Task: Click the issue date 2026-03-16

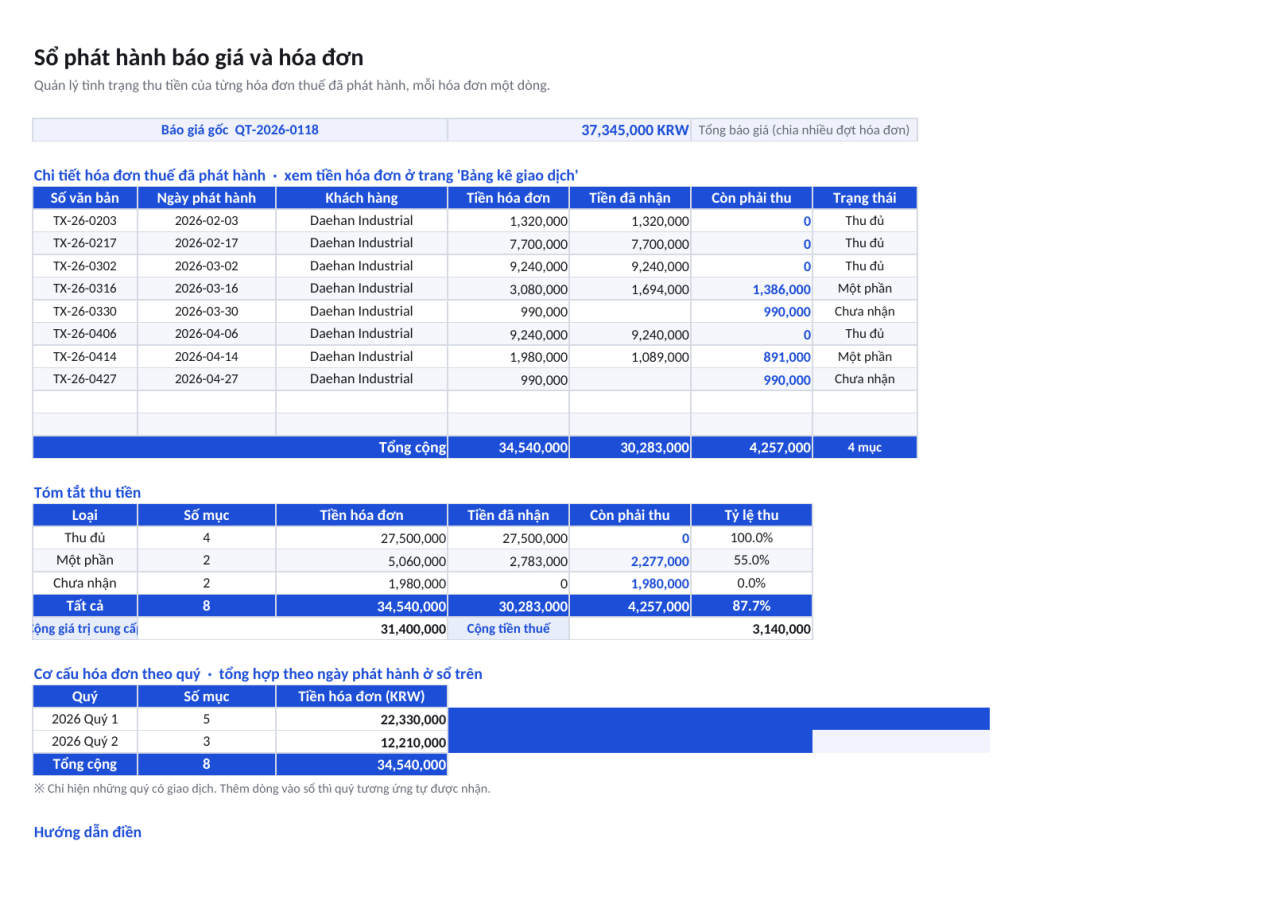Action: (207, 288)
